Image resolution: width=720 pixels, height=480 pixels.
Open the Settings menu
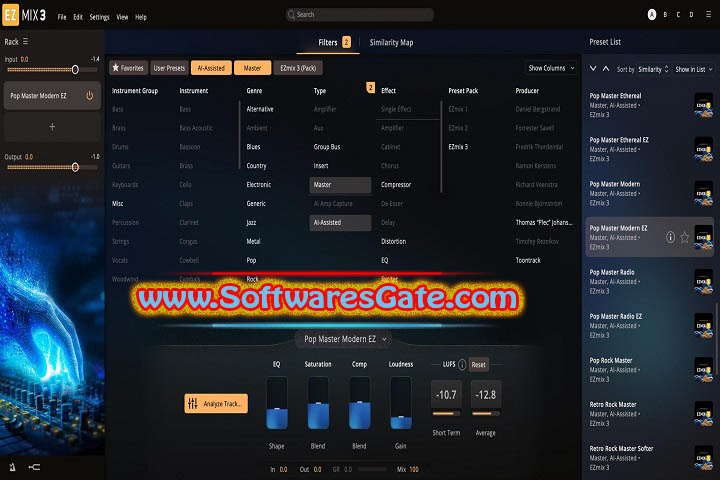pos(100,17)
